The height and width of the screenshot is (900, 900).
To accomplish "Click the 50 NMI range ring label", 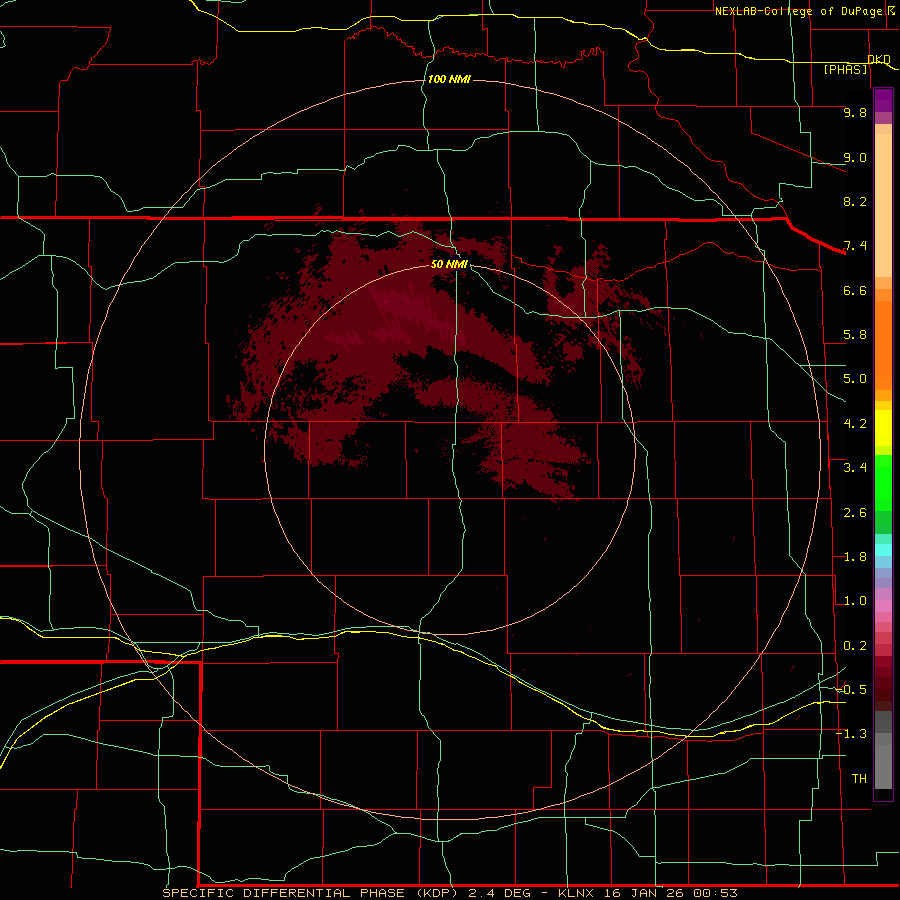I will click(449, 264).
